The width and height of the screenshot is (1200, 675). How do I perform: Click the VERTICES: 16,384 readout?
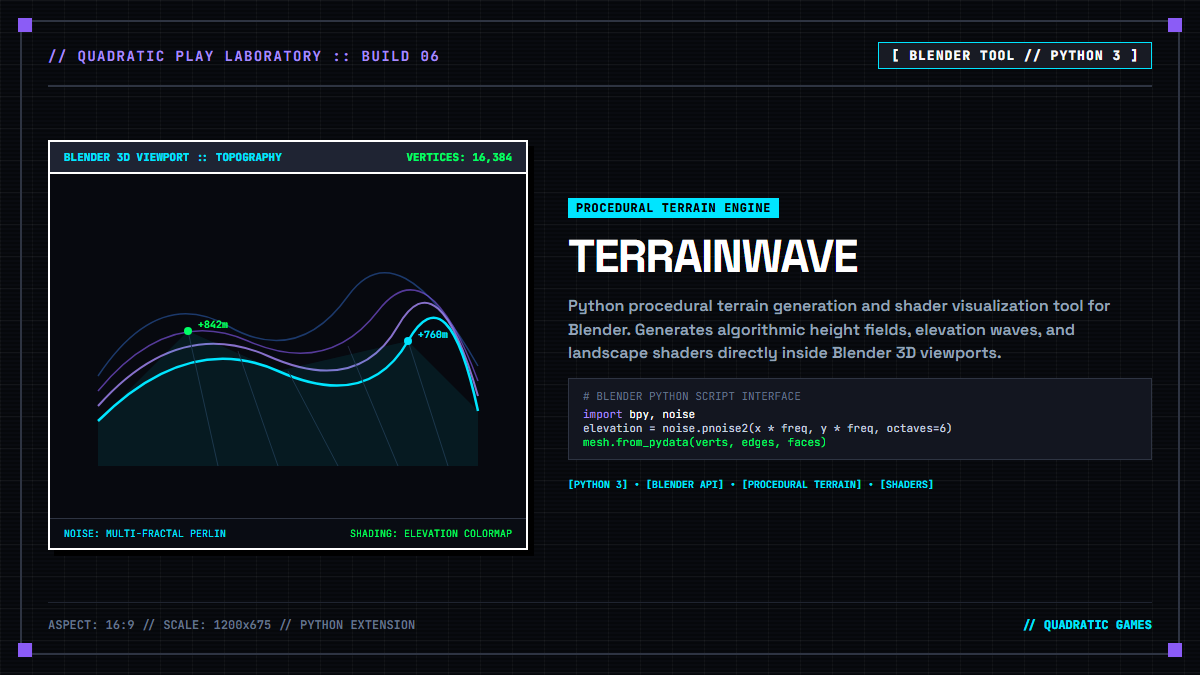pos(459,157)
